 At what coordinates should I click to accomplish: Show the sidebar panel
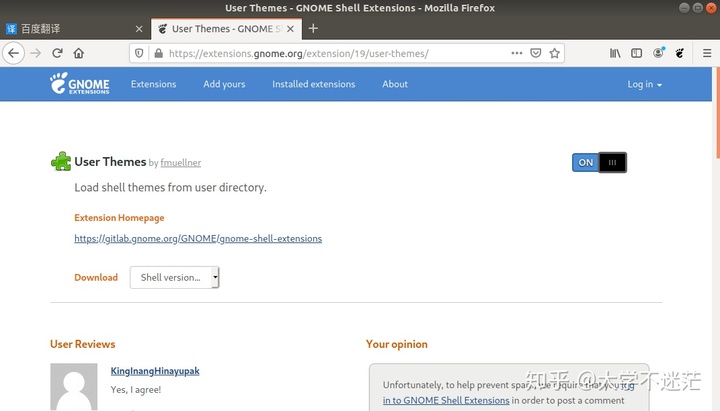click(636, 53)
